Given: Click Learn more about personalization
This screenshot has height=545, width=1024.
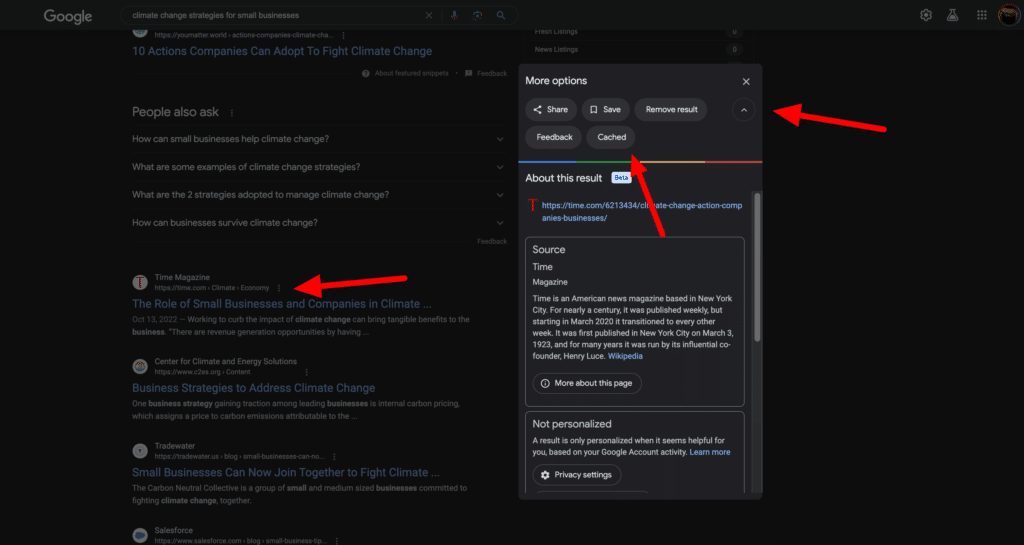Looking at the screenshot, I should (x=710, y=452).
